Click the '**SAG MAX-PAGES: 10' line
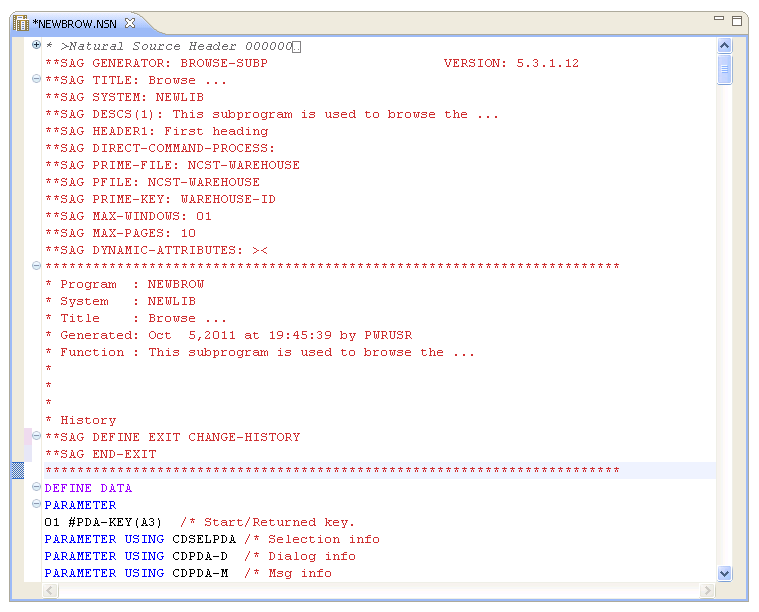 (120, 233)
